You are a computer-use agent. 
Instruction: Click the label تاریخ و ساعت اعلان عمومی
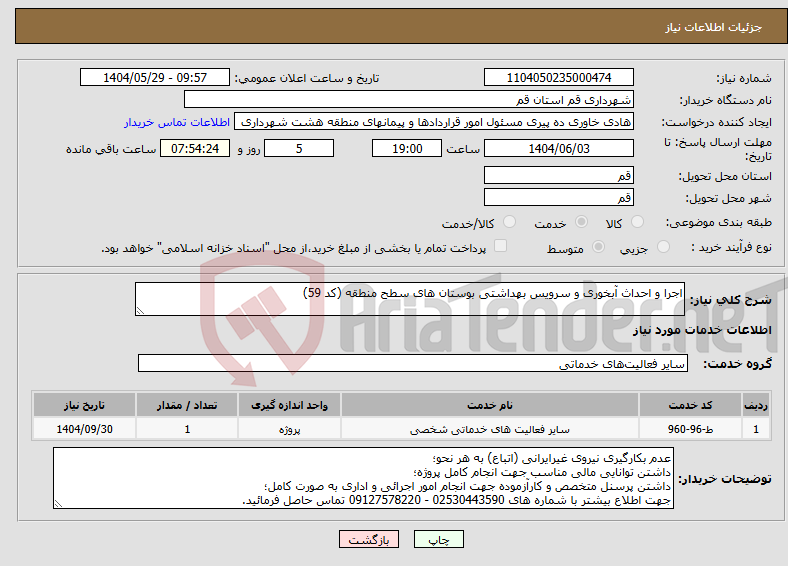(307, 78)
